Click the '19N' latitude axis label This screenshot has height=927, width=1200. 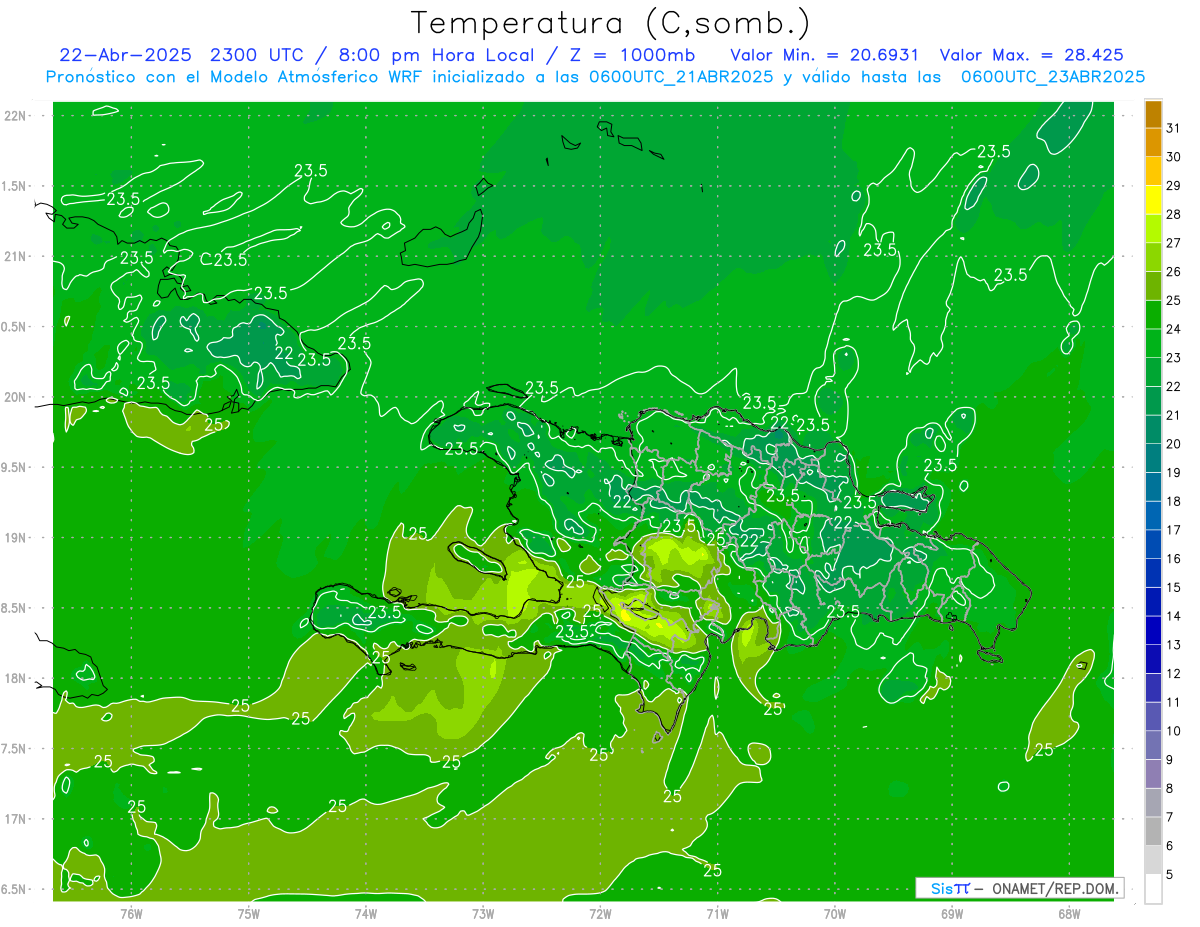point(16,538)
